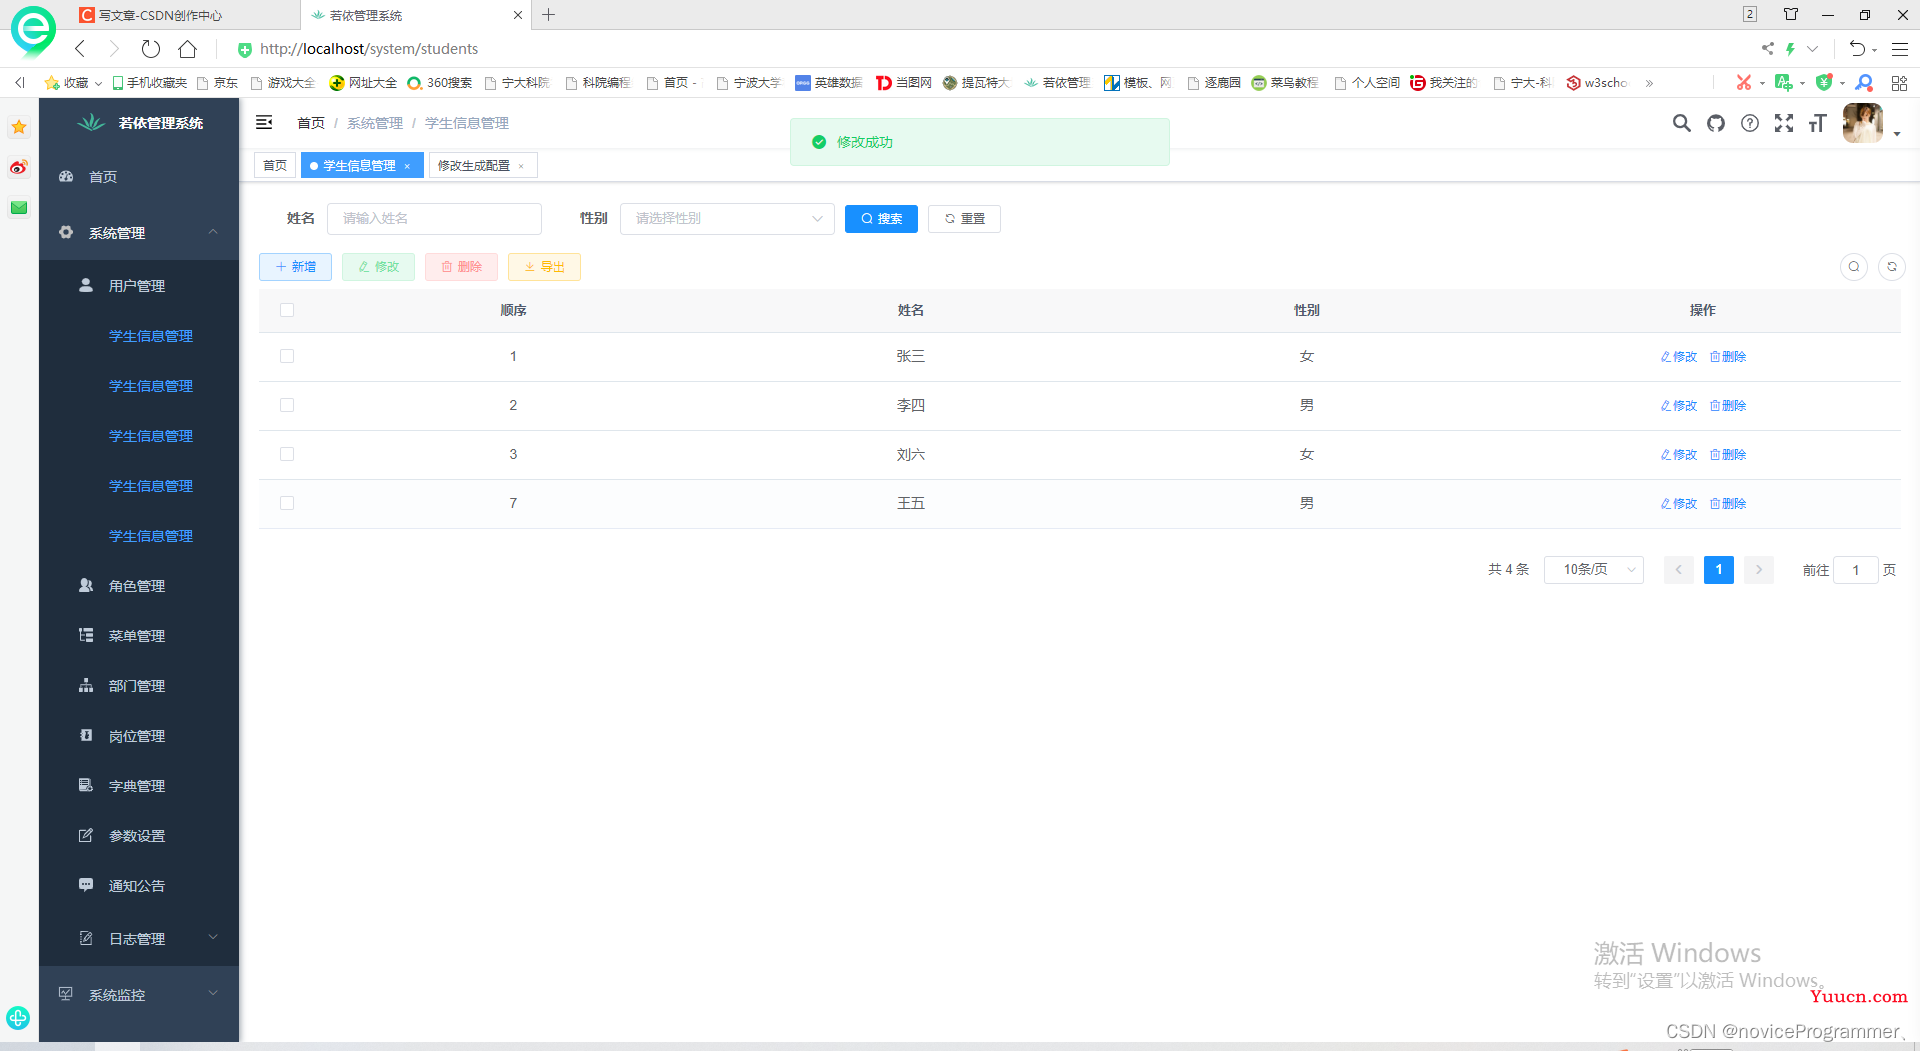Close the 修改生成配置 tag tab
The image size is (1920, 1051).
521,166
